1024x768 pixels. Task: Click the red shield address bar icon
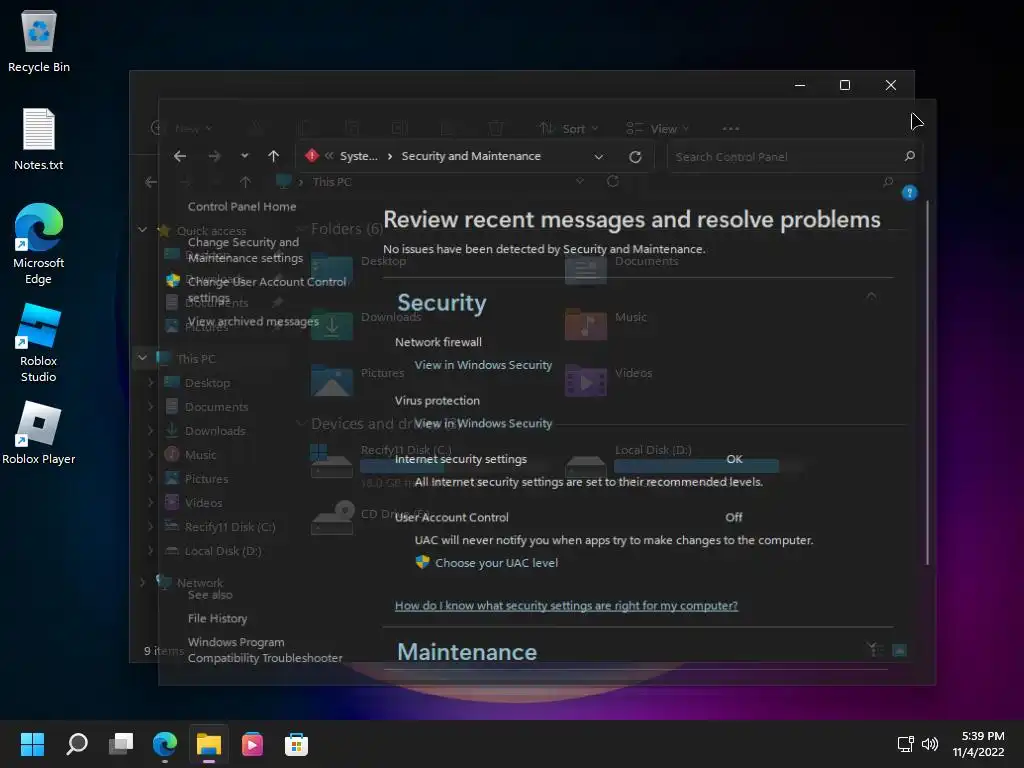tap(312, 155)
